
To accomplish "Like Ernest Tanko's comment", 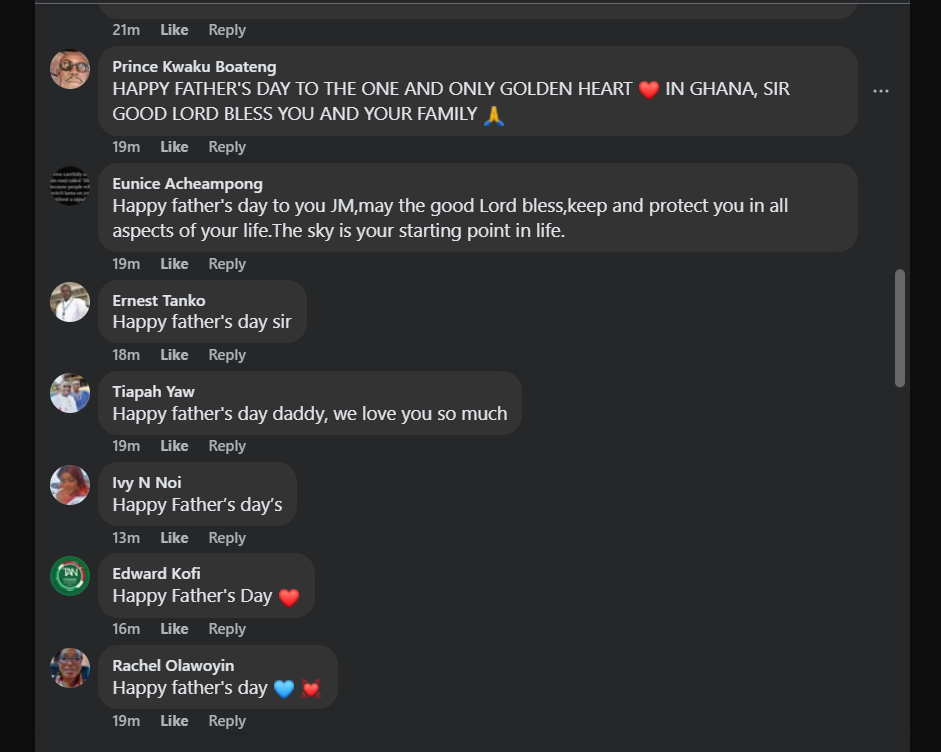I will click(x=174, y=355).
